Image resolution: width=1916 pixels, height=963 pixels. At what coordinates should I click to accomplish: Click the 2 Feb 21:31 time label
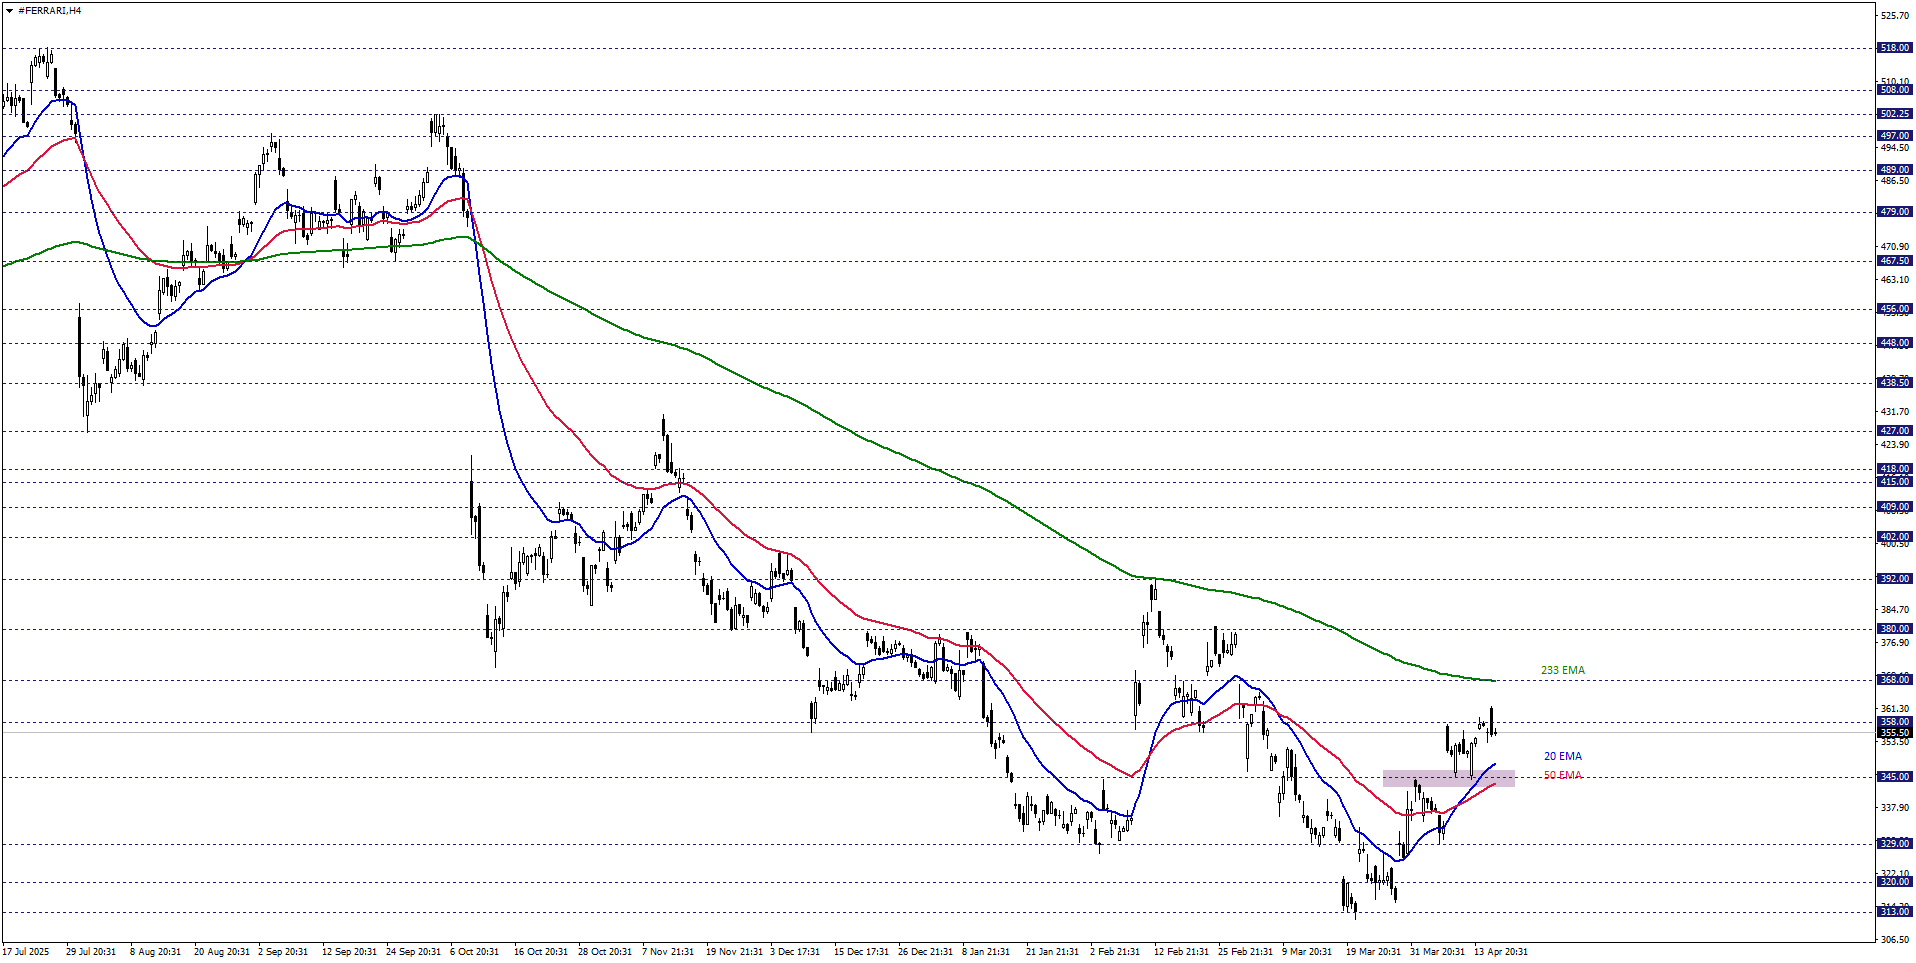click(x=1115, y=951)
